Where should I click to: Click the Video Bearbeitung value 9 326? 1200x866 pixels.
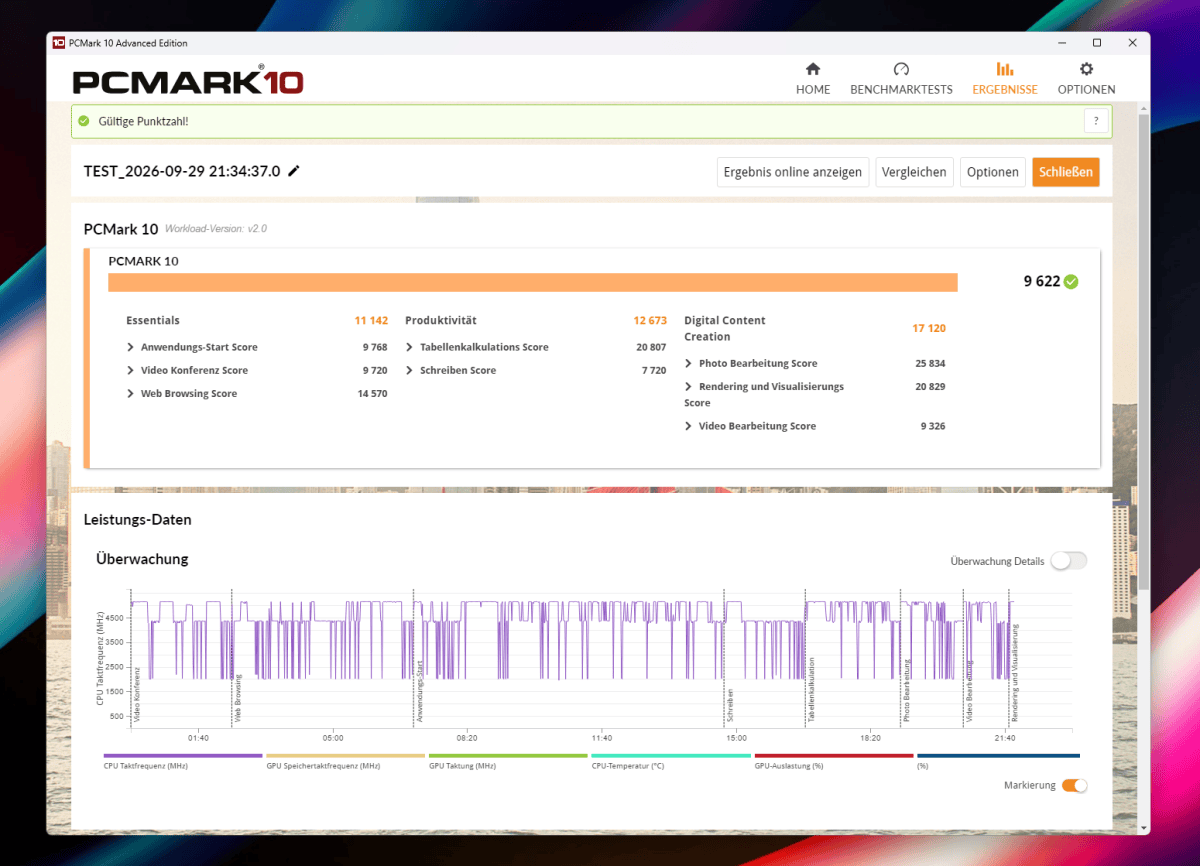pyautogui.click(x=933, y=426)
